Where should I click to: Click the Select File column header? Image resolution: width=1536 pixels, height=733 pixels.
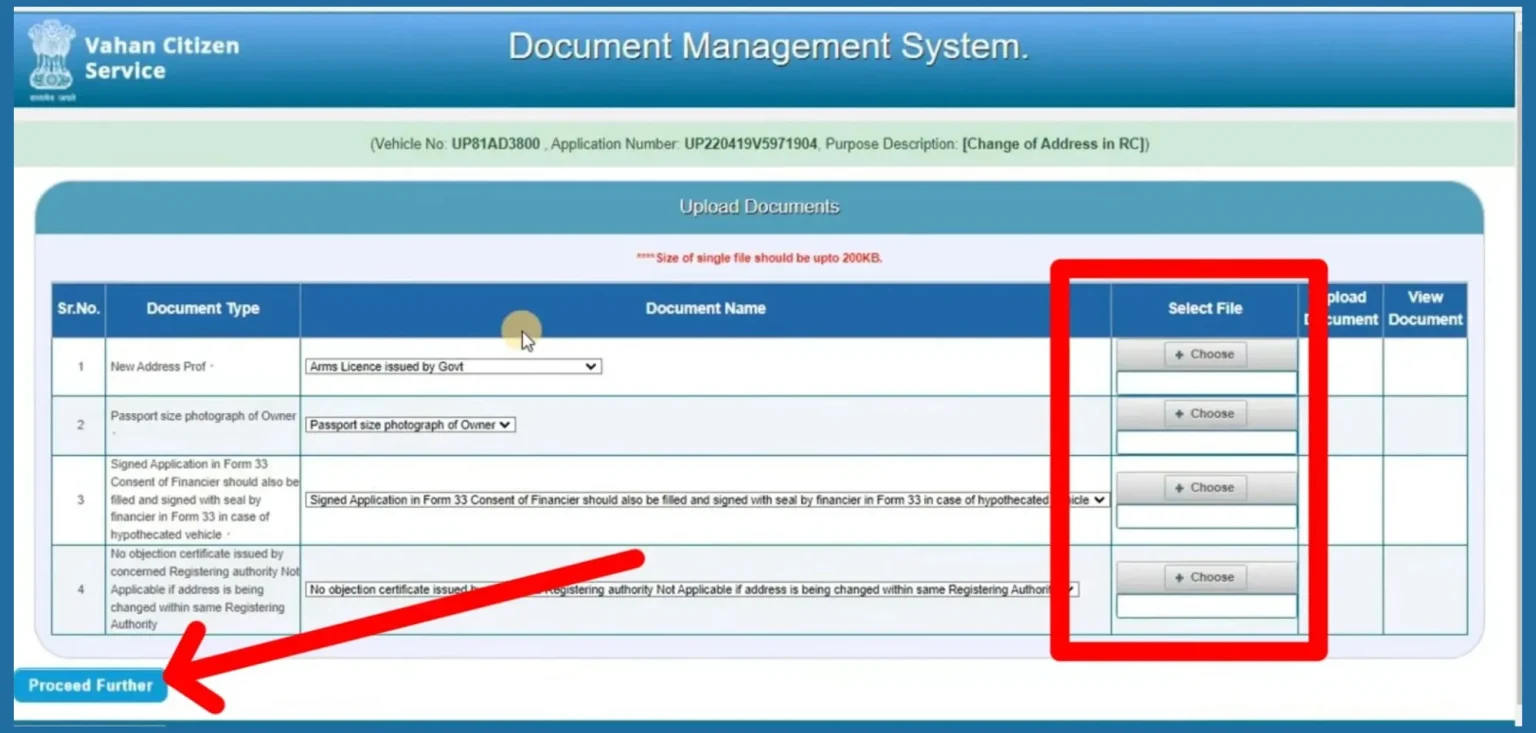tap(1205, 308)
